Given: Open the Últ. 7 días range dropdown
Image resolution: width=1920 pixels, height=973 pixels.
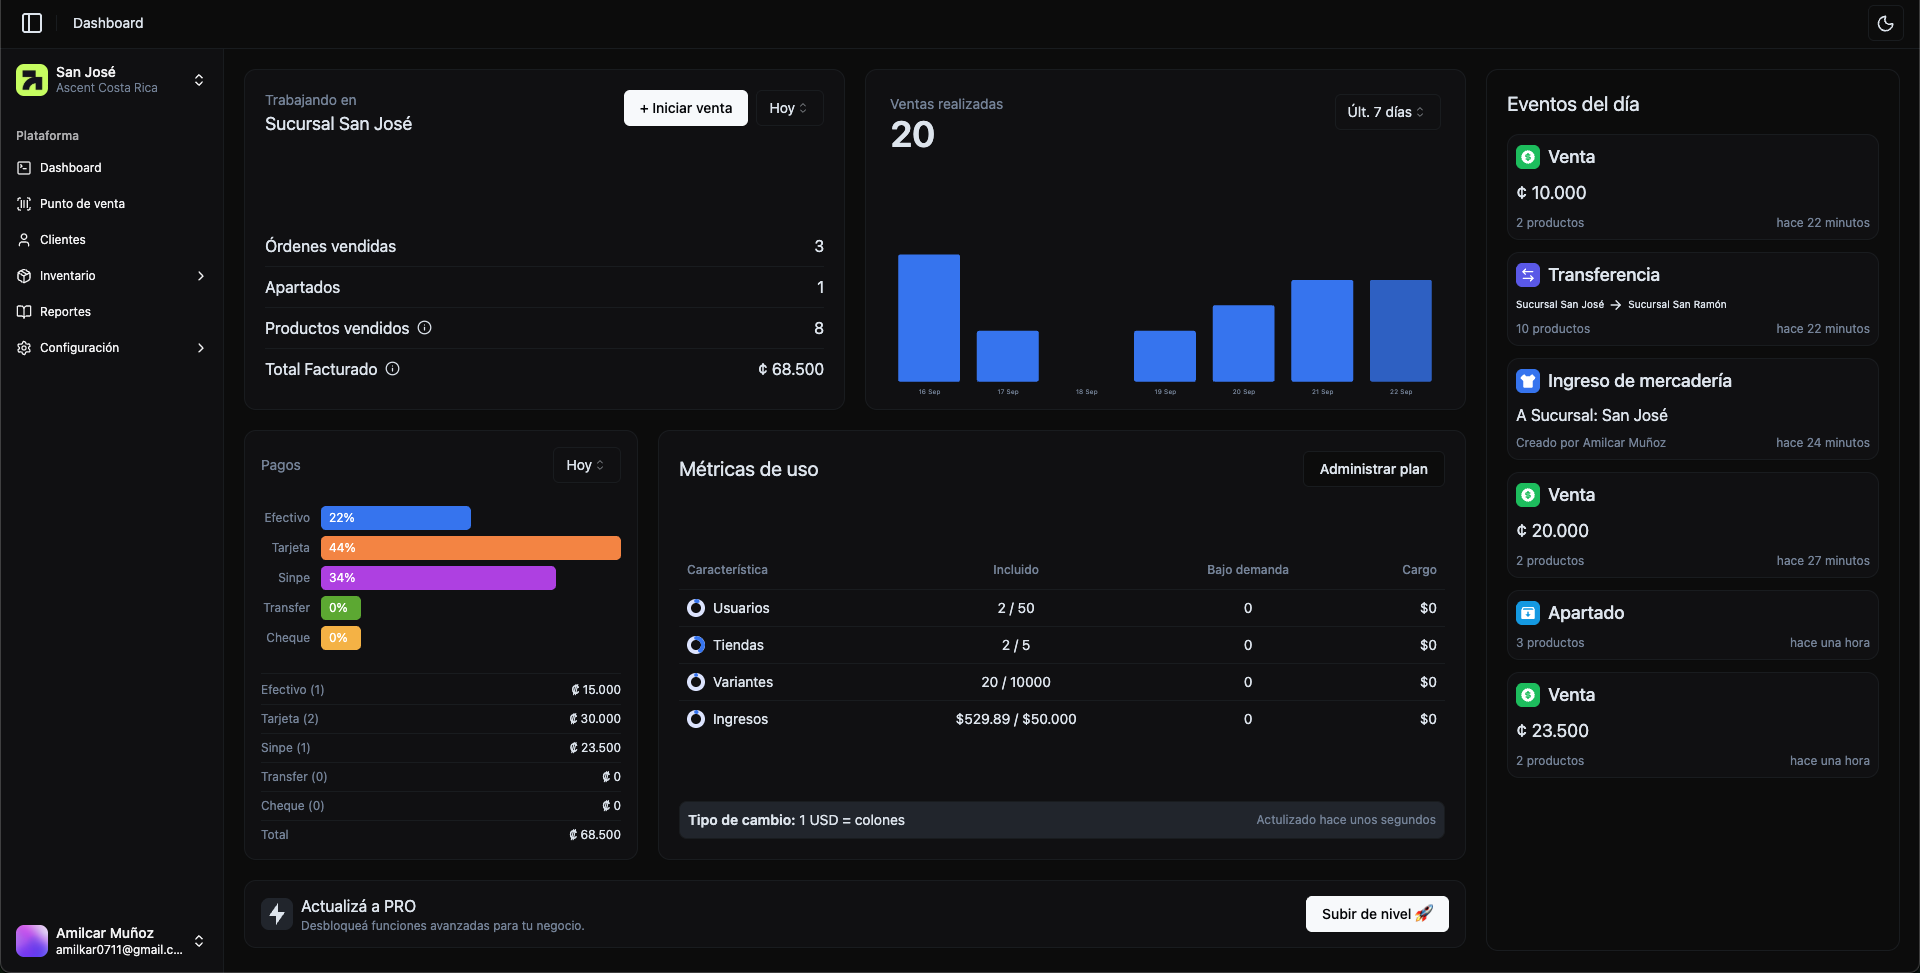Looking at the screenshot, I should click(1386, 112).
